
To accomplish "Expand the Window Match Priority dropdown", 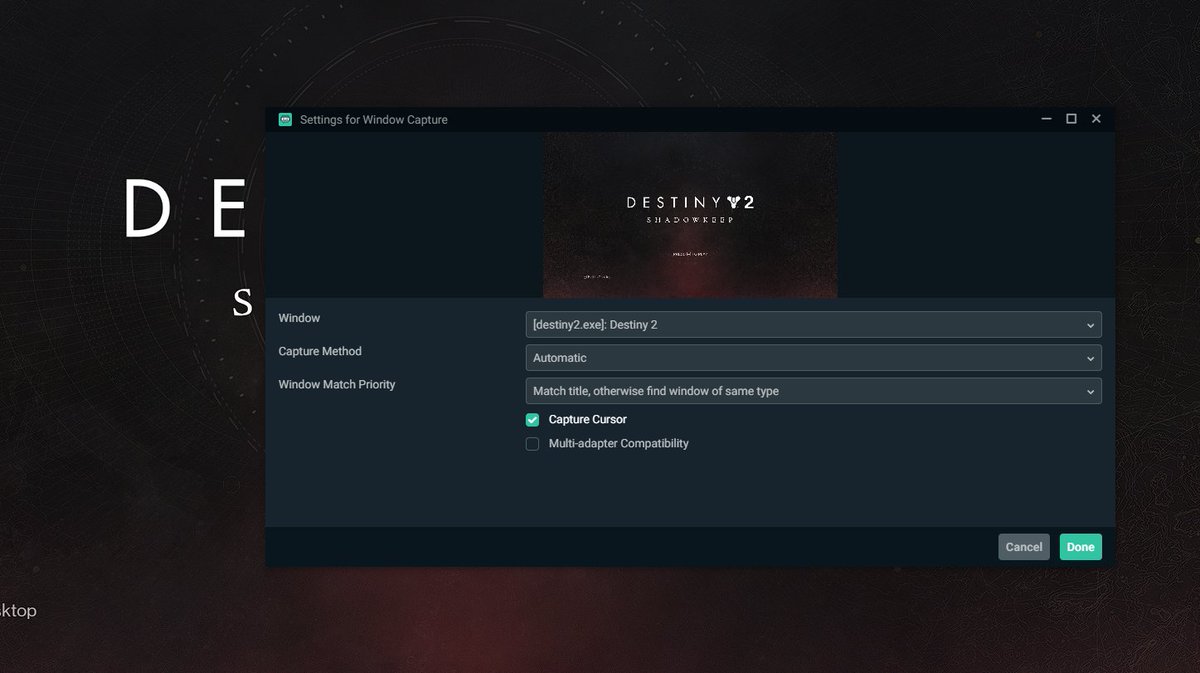I will click(x=813, y=391).
